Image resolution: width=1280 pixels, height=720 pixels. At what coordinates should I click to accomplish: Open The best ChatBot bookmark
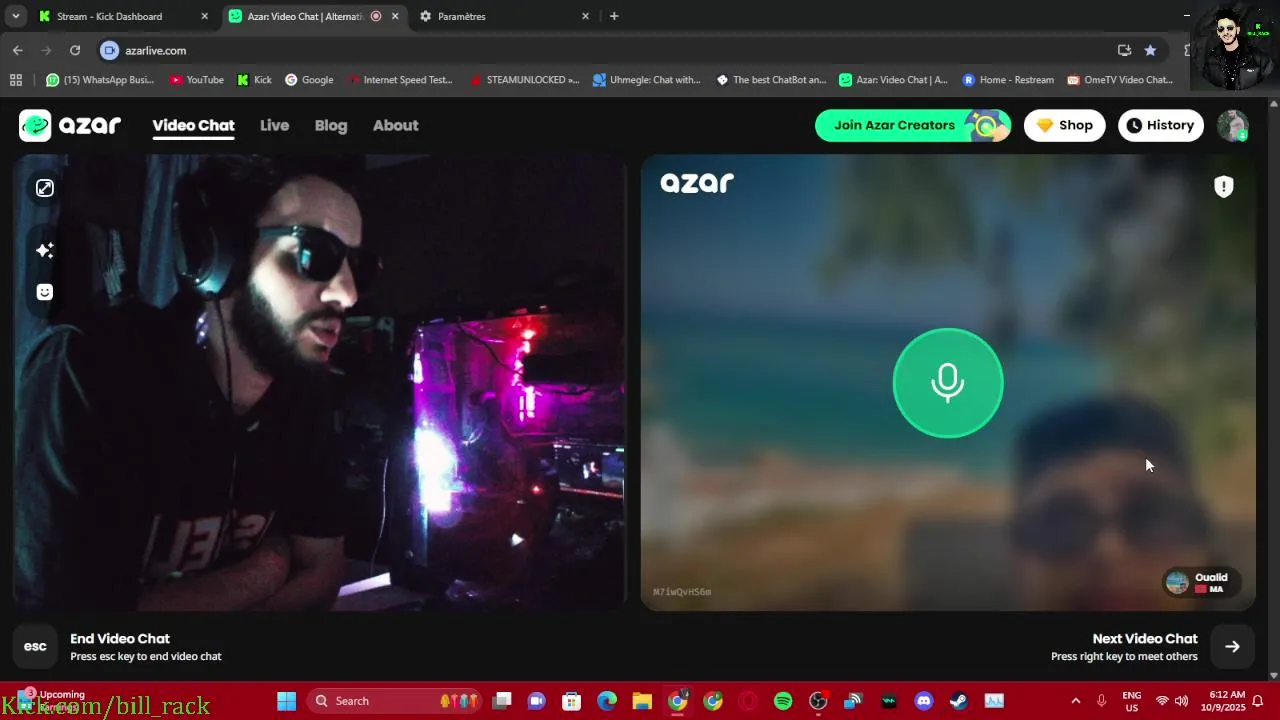[771, 80]
